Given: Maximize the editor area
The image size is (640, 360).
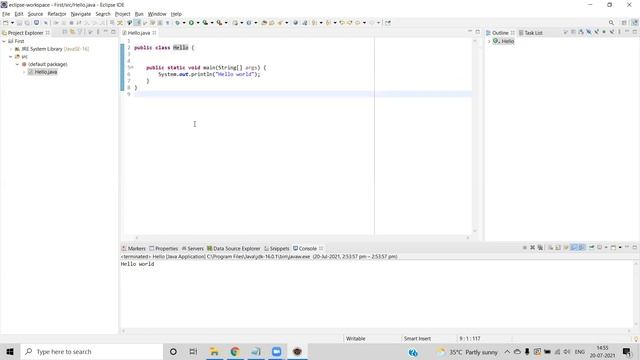Looking at the screenshot, I should 478,32.
